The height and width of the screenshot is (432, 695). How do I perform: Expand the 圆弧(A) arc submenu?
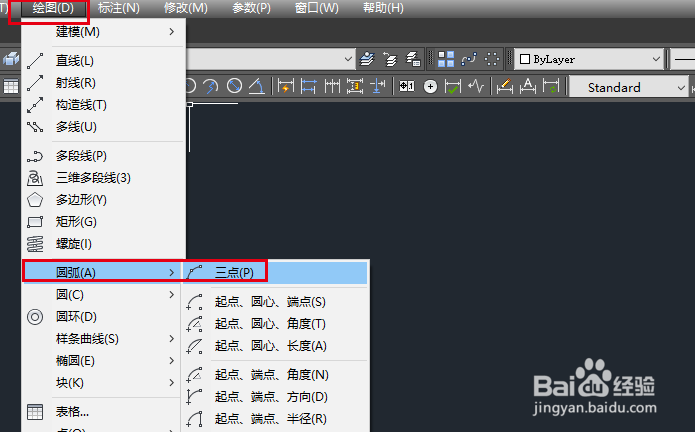tap(102, 272)
